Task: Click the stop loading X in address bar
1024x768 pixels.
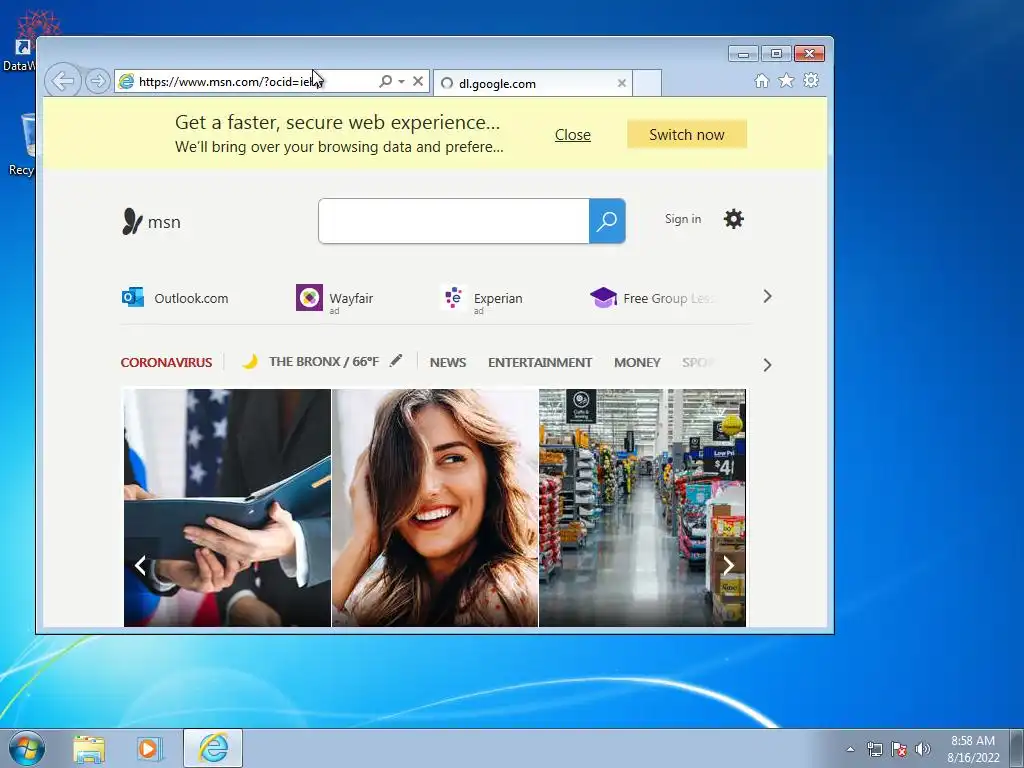Action: (418, 81)
